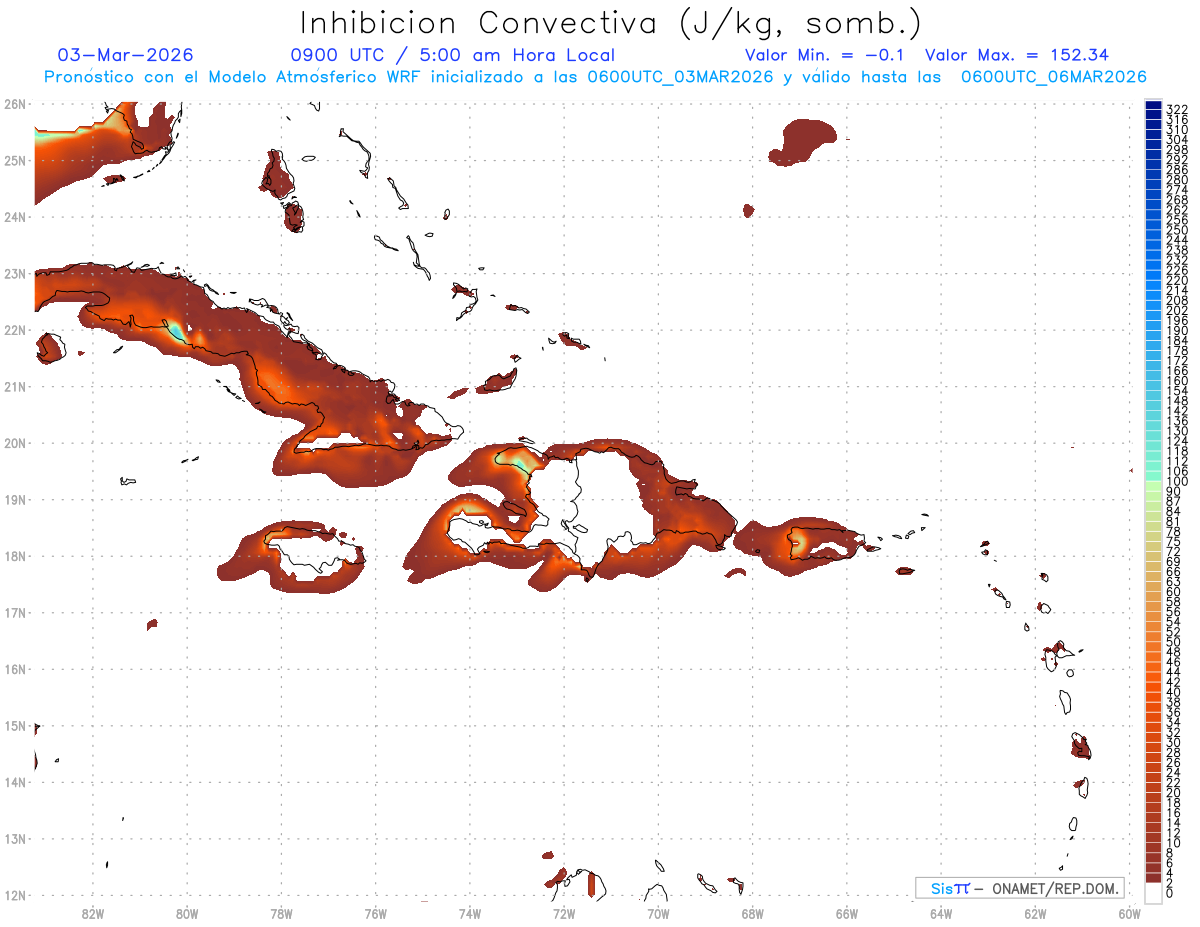The height and width of the screenshot is (927, 1200).
Task: Click the '100' colorbar label
Action: point(1176,481)
